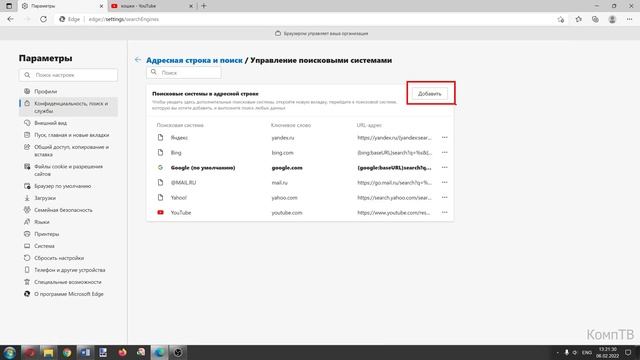
Task: Click the yandex.ru keyword cell
Action: tap(283, 138)
